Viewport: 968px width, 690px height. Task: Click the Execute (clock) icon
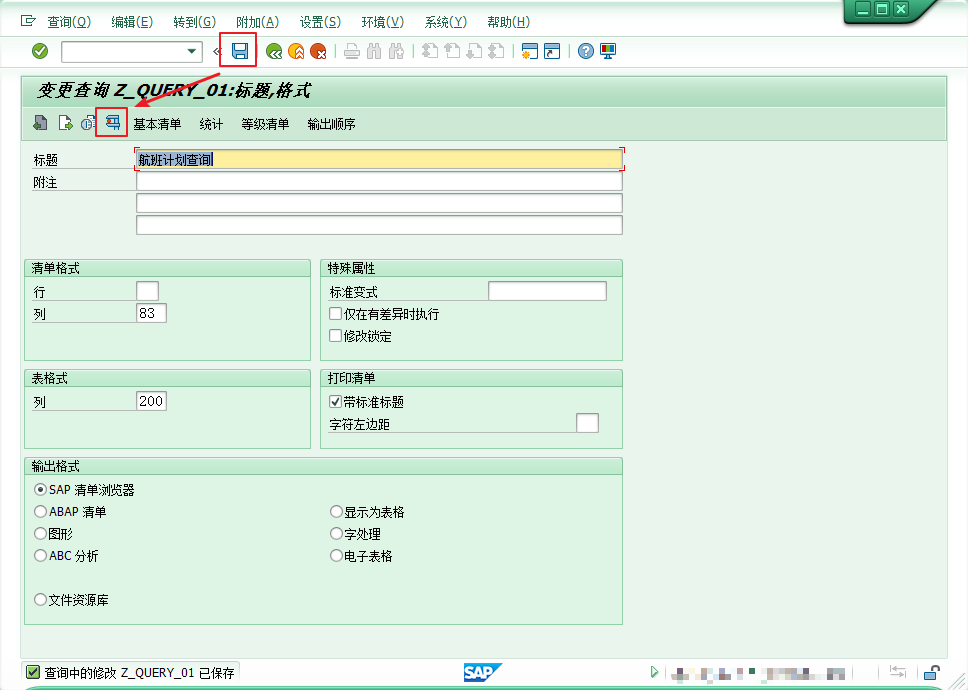[87, 123]
